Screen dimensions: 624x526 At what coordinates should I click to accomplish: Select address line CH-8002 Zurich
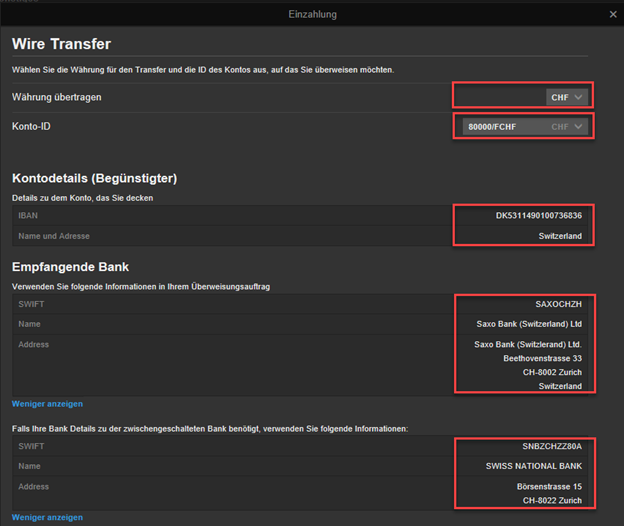(552, 372)
